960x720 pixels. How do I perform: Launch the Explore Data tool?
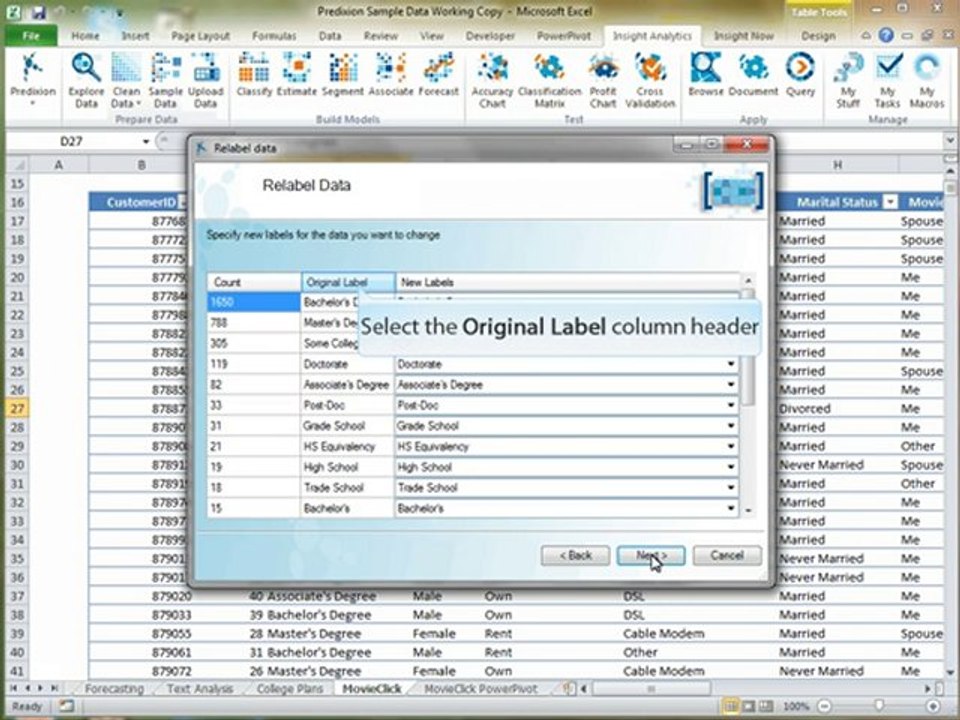click(86, 80)
